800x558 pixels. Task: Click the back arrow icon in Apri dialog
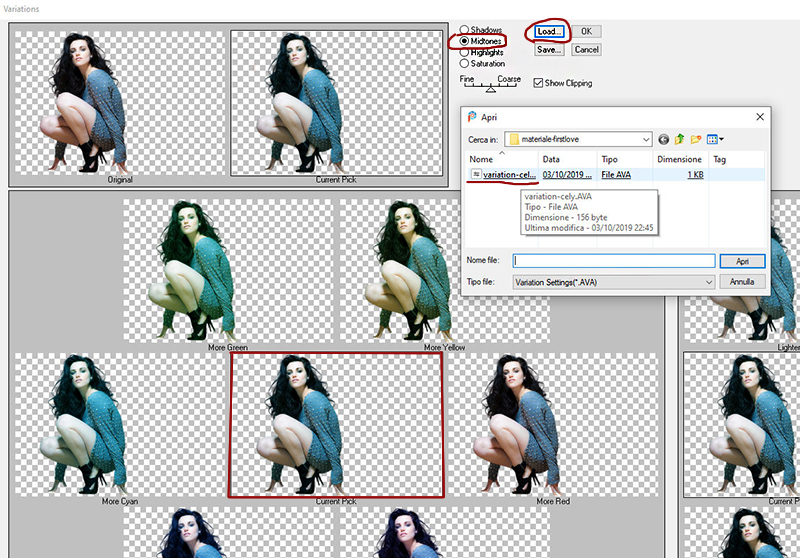point(663,139)
